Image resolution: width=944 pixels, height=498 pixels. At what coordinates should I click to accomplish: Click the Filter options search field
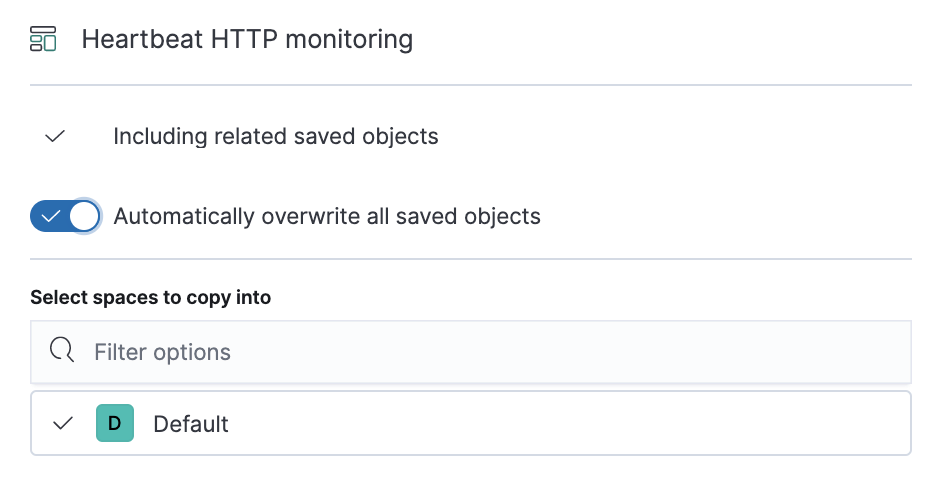471,352
